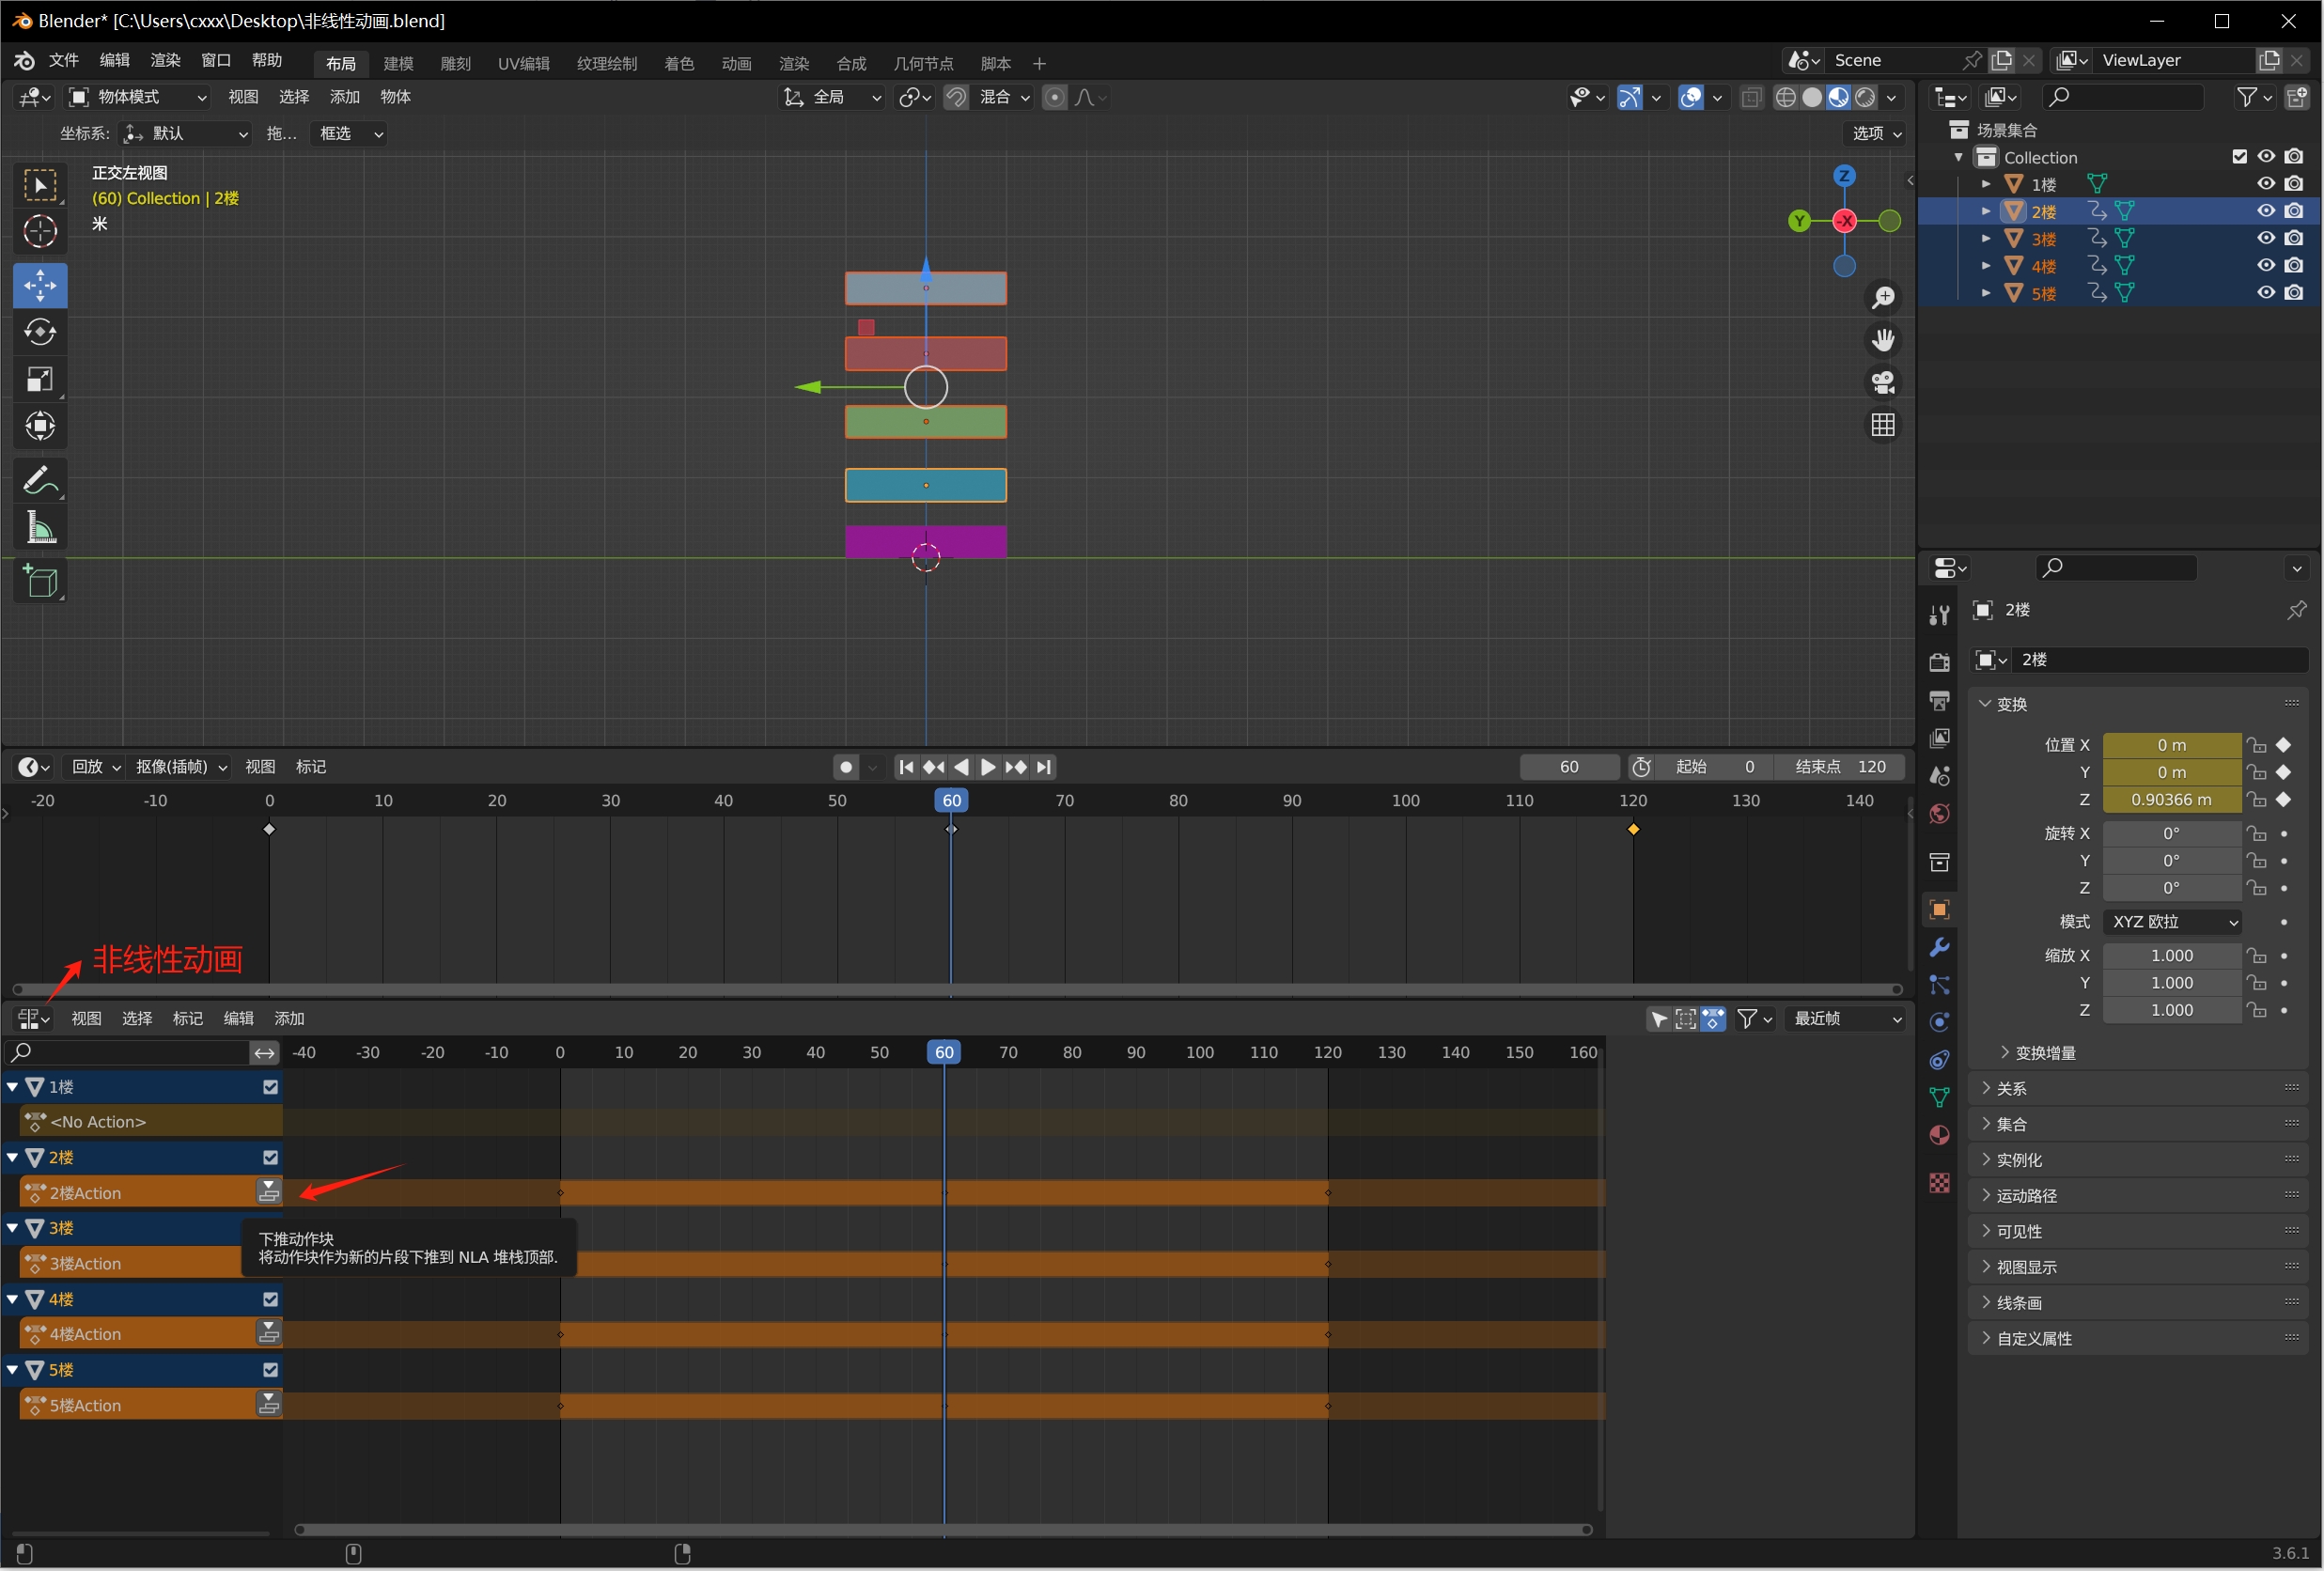Select the Scale tool
2324x1571 pixels.
(x=40, y=379)
